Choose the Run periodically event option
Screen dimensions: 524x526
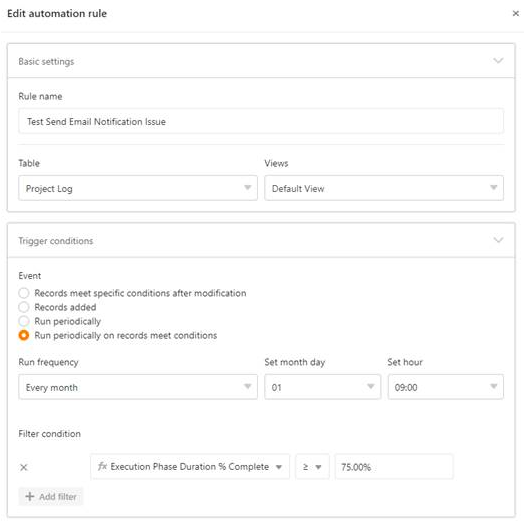point(23,321)
